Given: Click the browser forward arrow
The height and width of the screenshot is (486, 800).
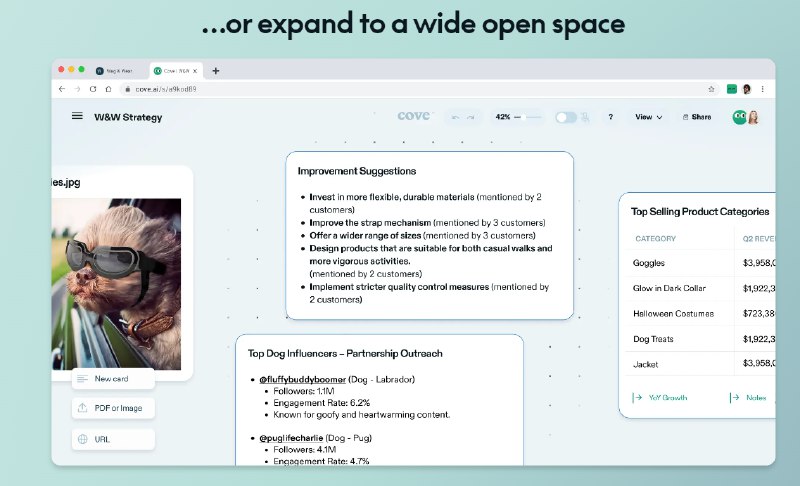Looking at the screenshot, I should (x=78, y=89).
